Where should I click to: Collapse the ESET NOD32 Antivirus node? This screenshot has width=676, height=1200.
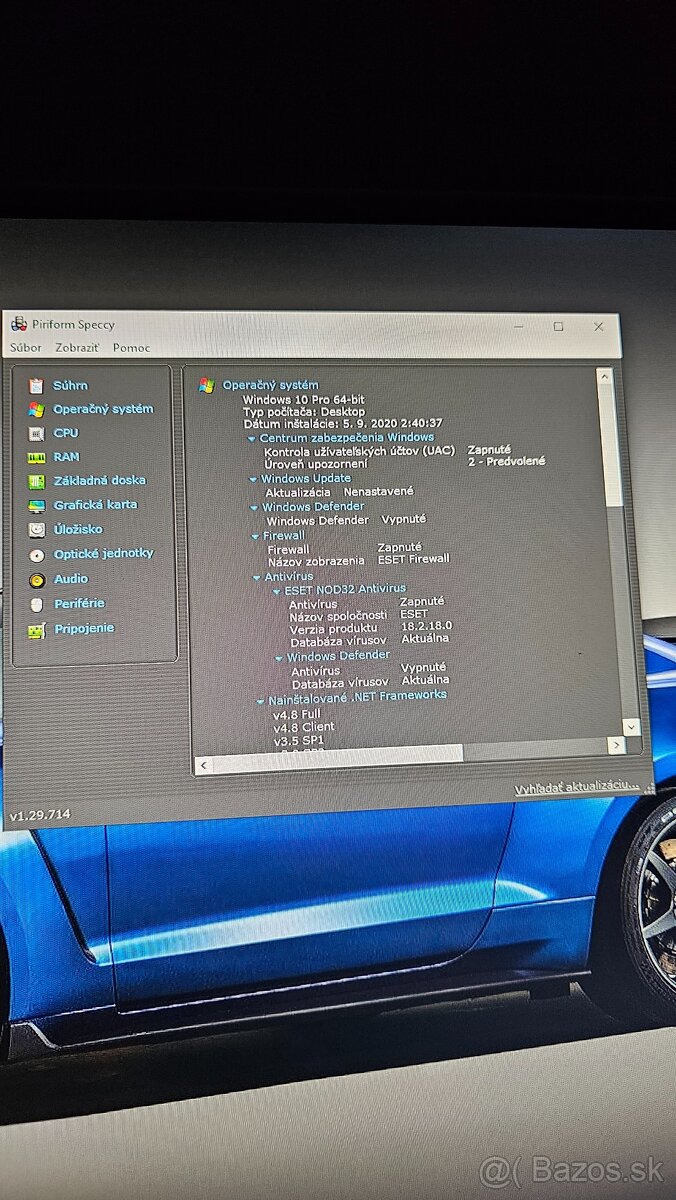(x=277, y=590)
